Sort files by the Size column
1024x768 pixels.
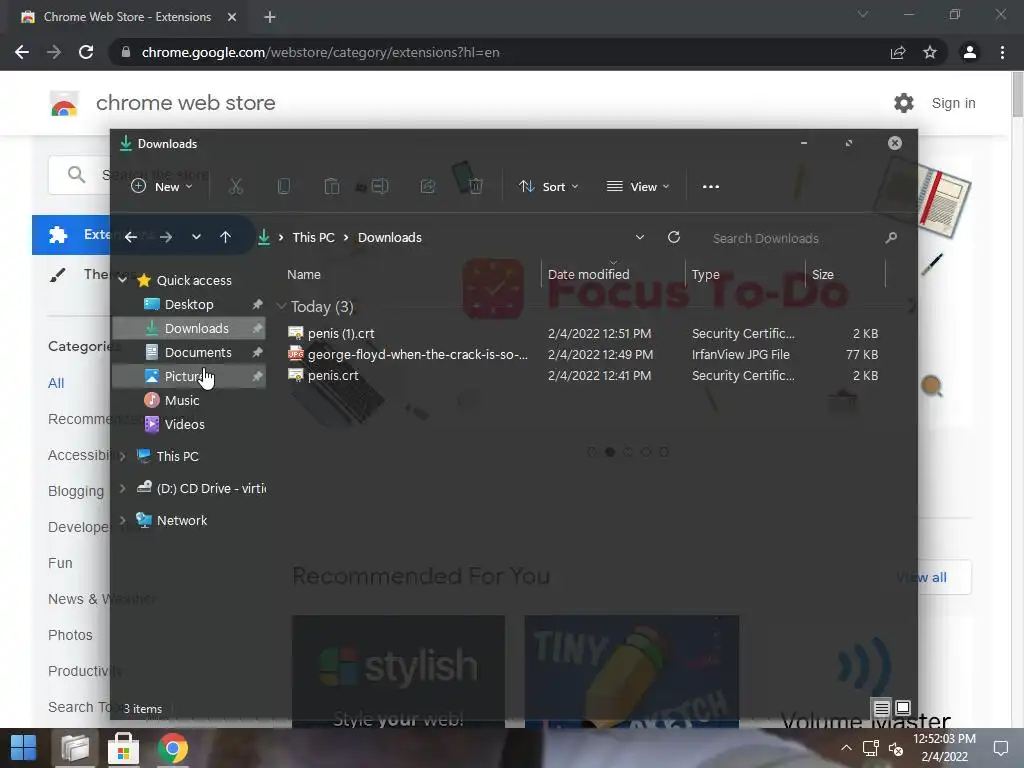(x=845, y=274)
